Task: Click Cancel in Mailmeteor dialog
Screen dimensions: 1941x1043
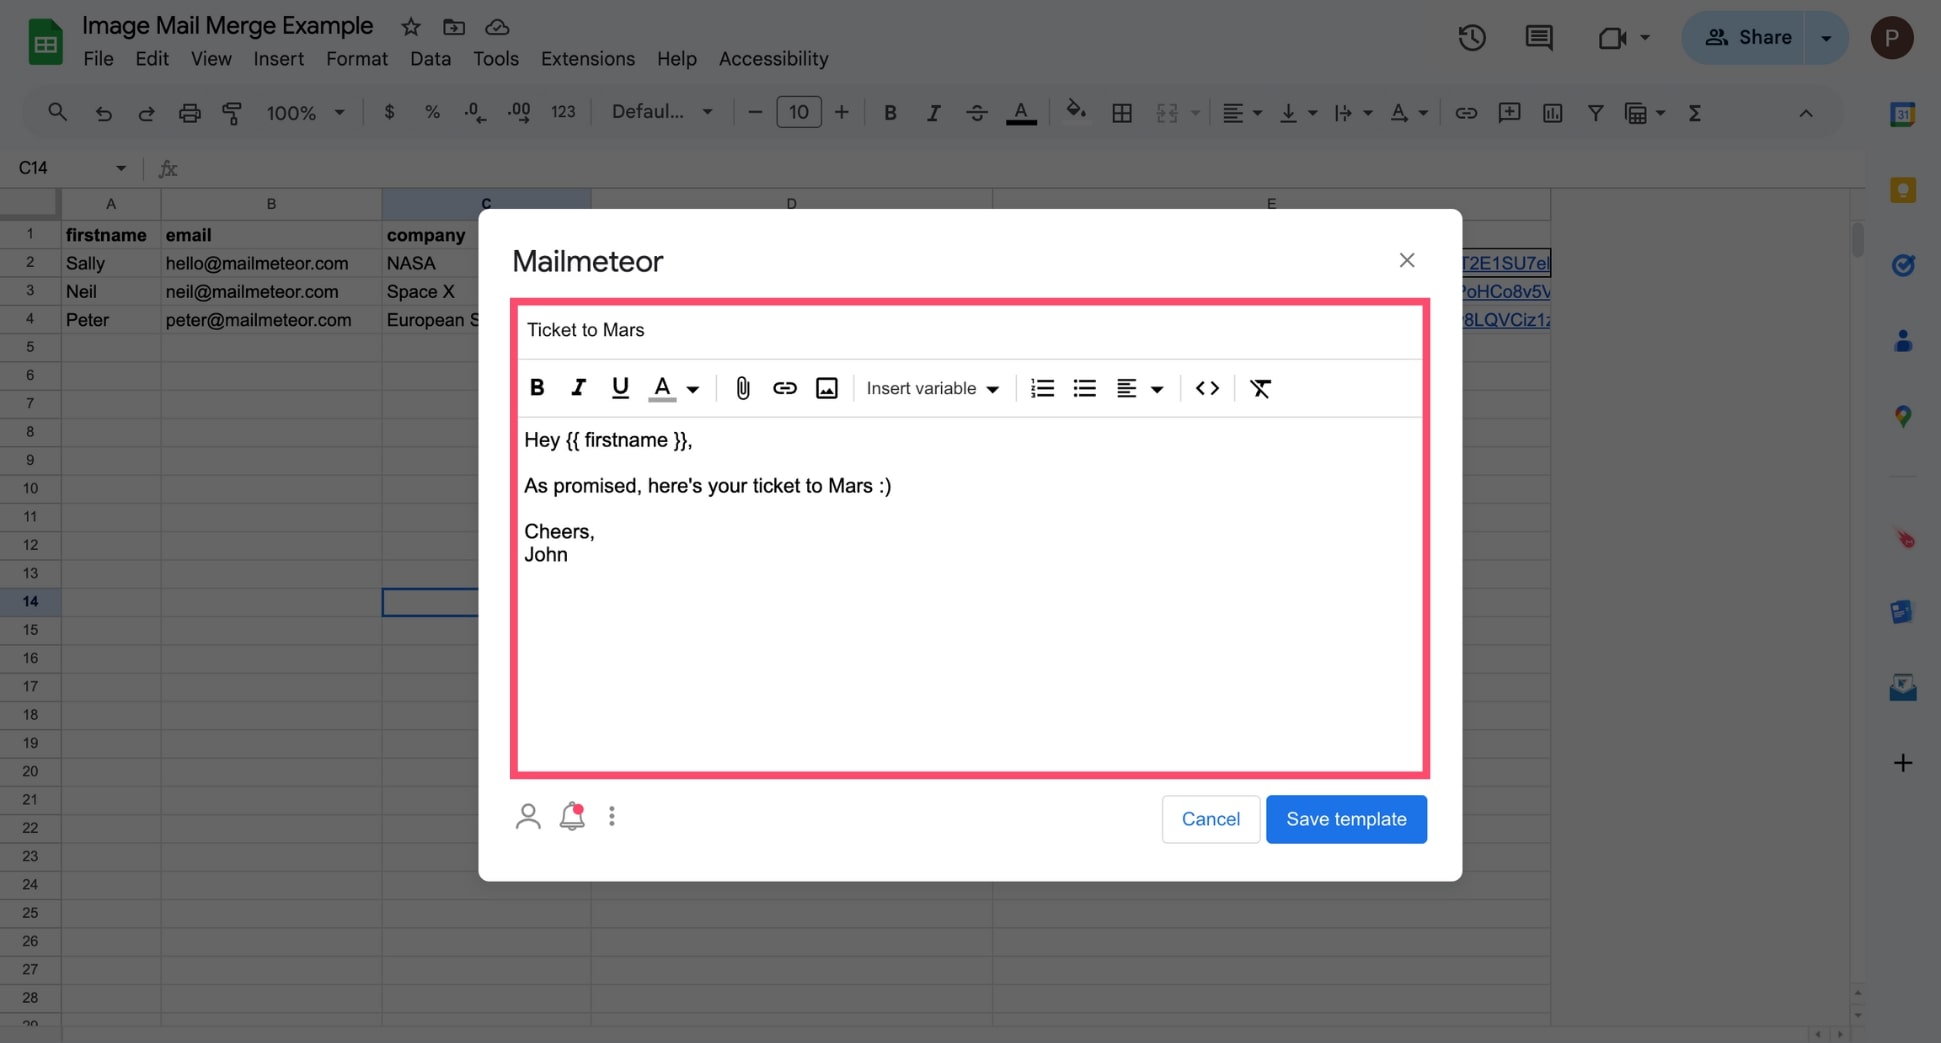Action: click(x=1210, y=819)
